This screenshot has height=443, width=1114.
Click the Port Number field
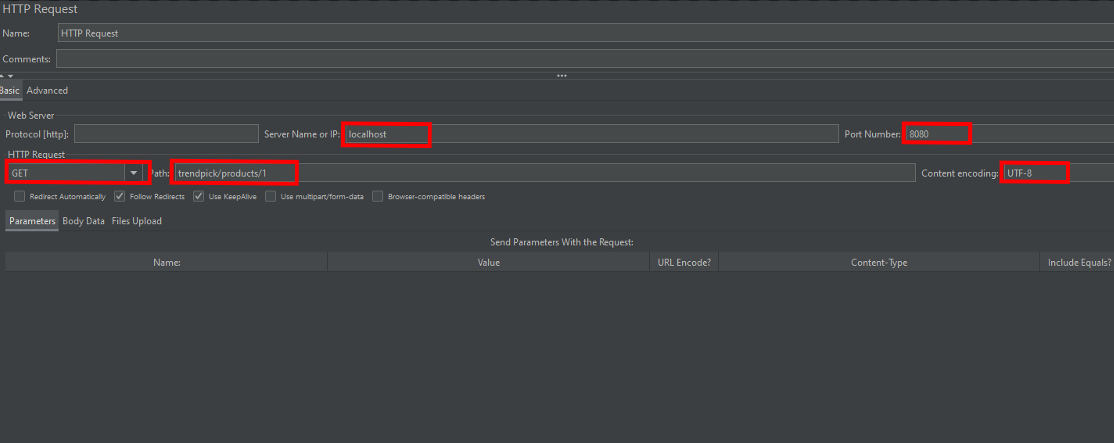1008,133
